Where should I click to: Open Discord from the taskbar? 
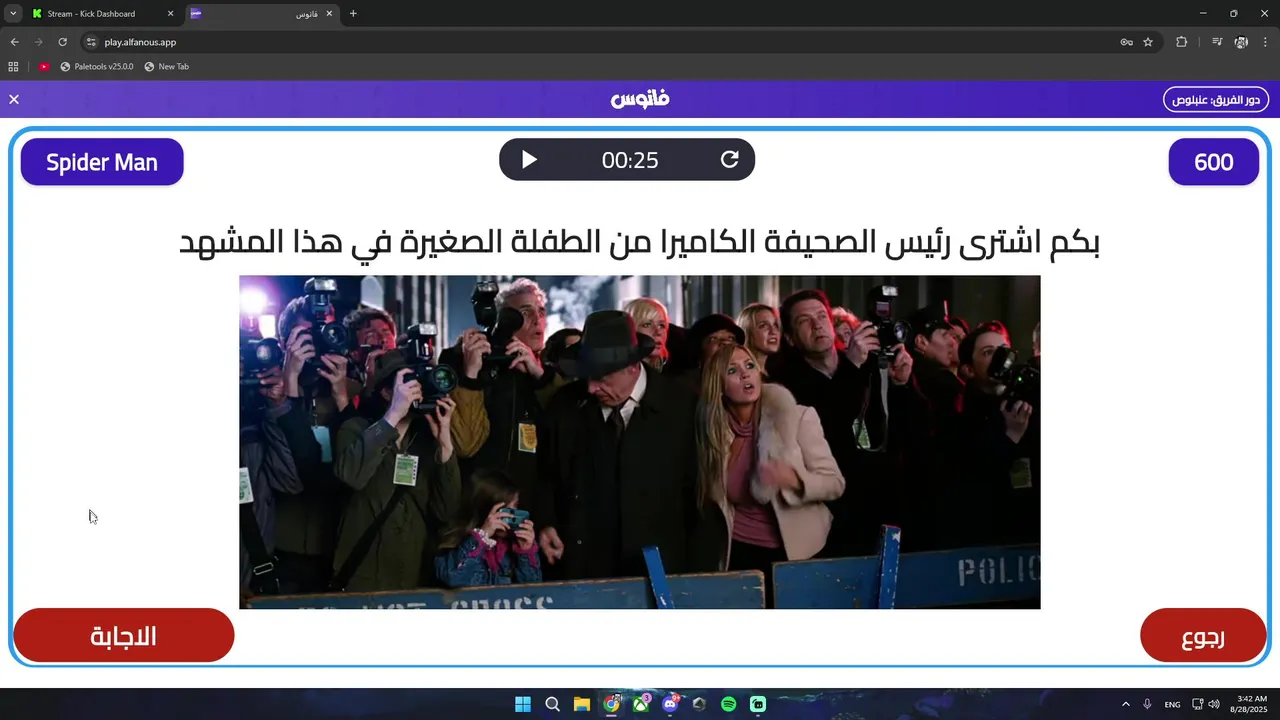(x=670, y=704)
